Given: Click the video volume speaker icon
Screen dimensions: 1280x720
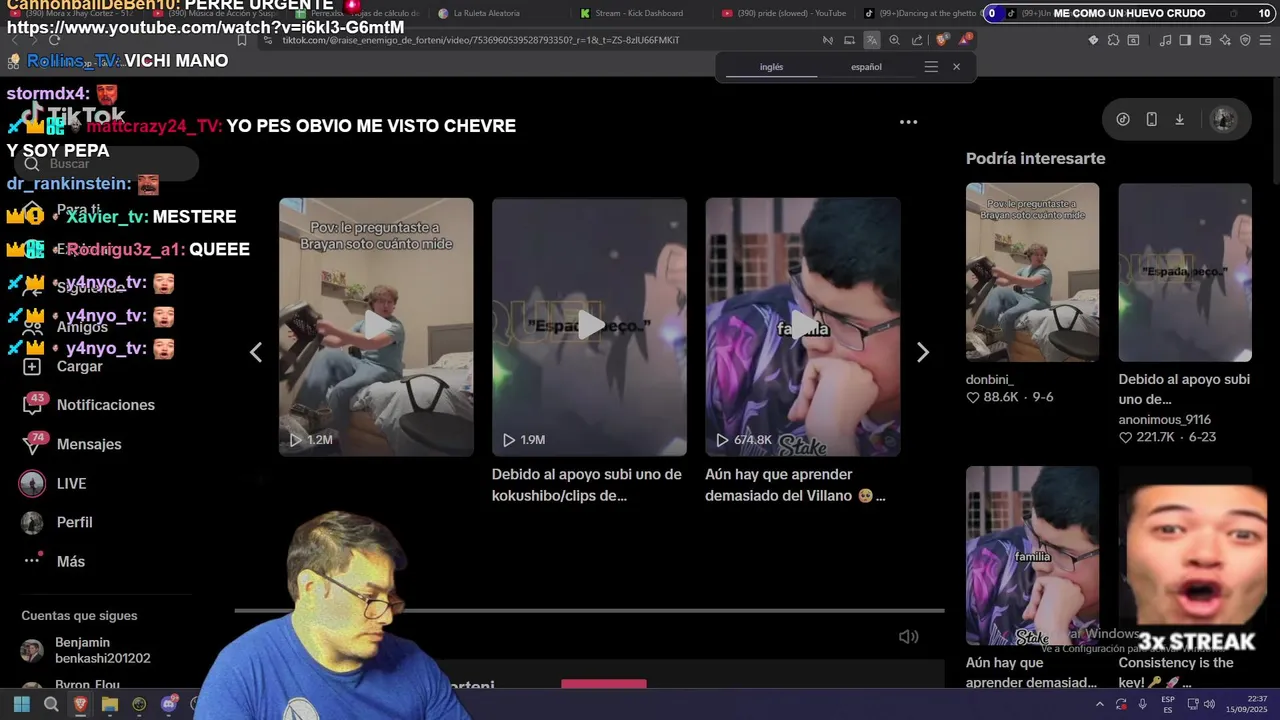Looking at the screenshot, I should [908, 636].
